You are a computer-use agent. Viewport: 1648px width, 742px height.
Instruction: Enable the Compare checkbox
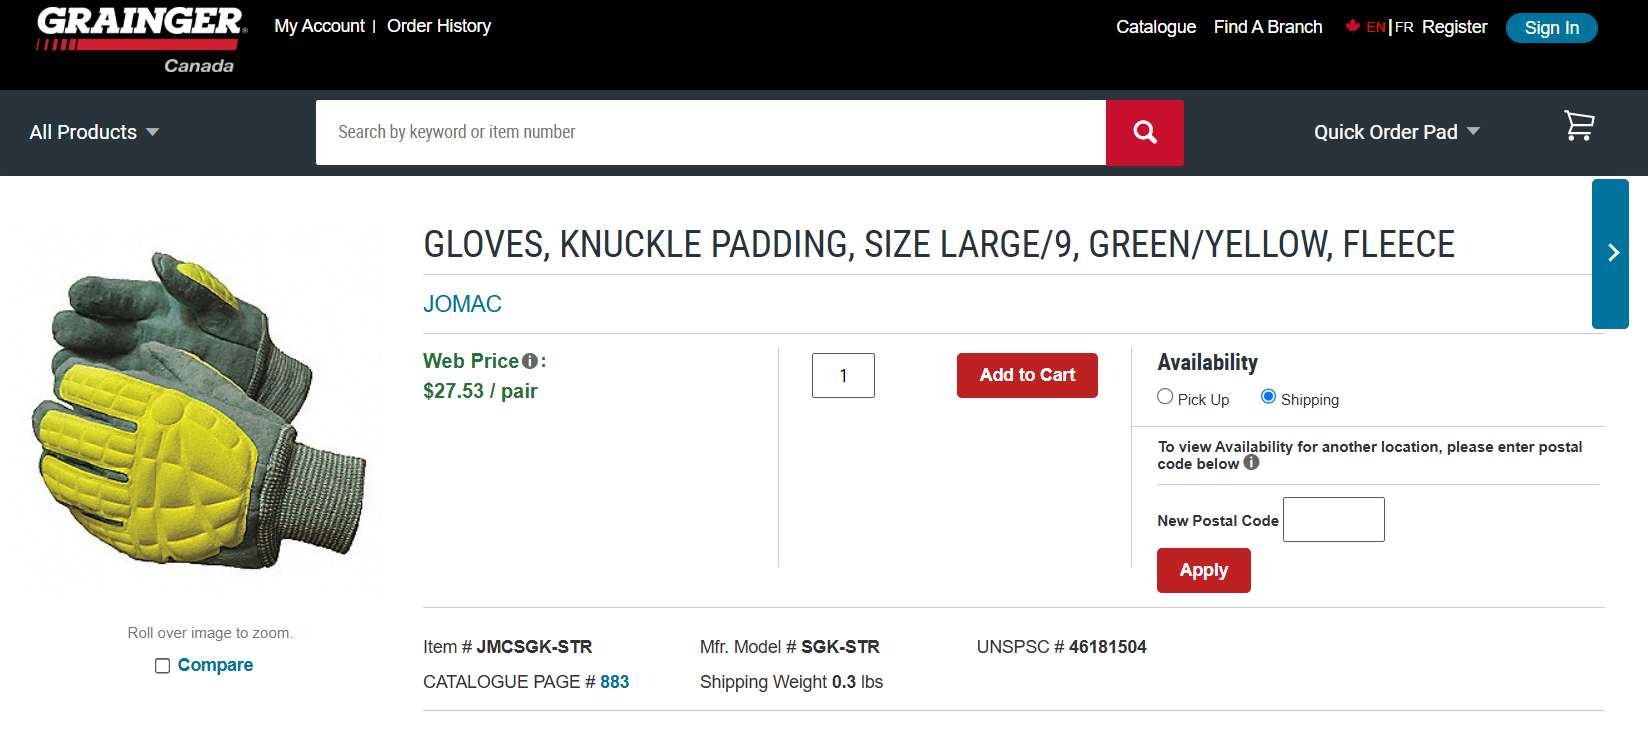[162, 665]
